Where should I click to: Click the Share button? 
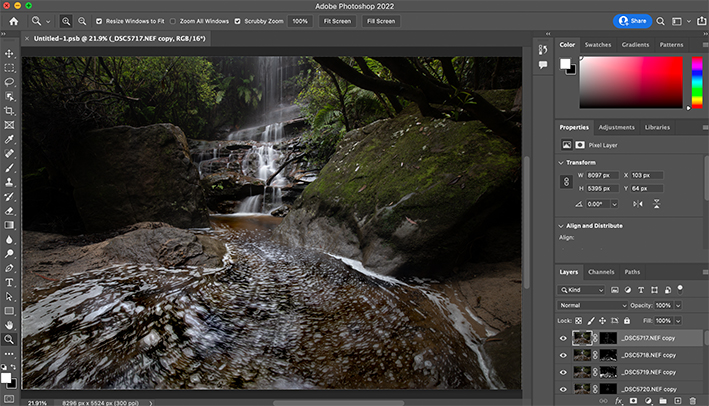(632, 20)
